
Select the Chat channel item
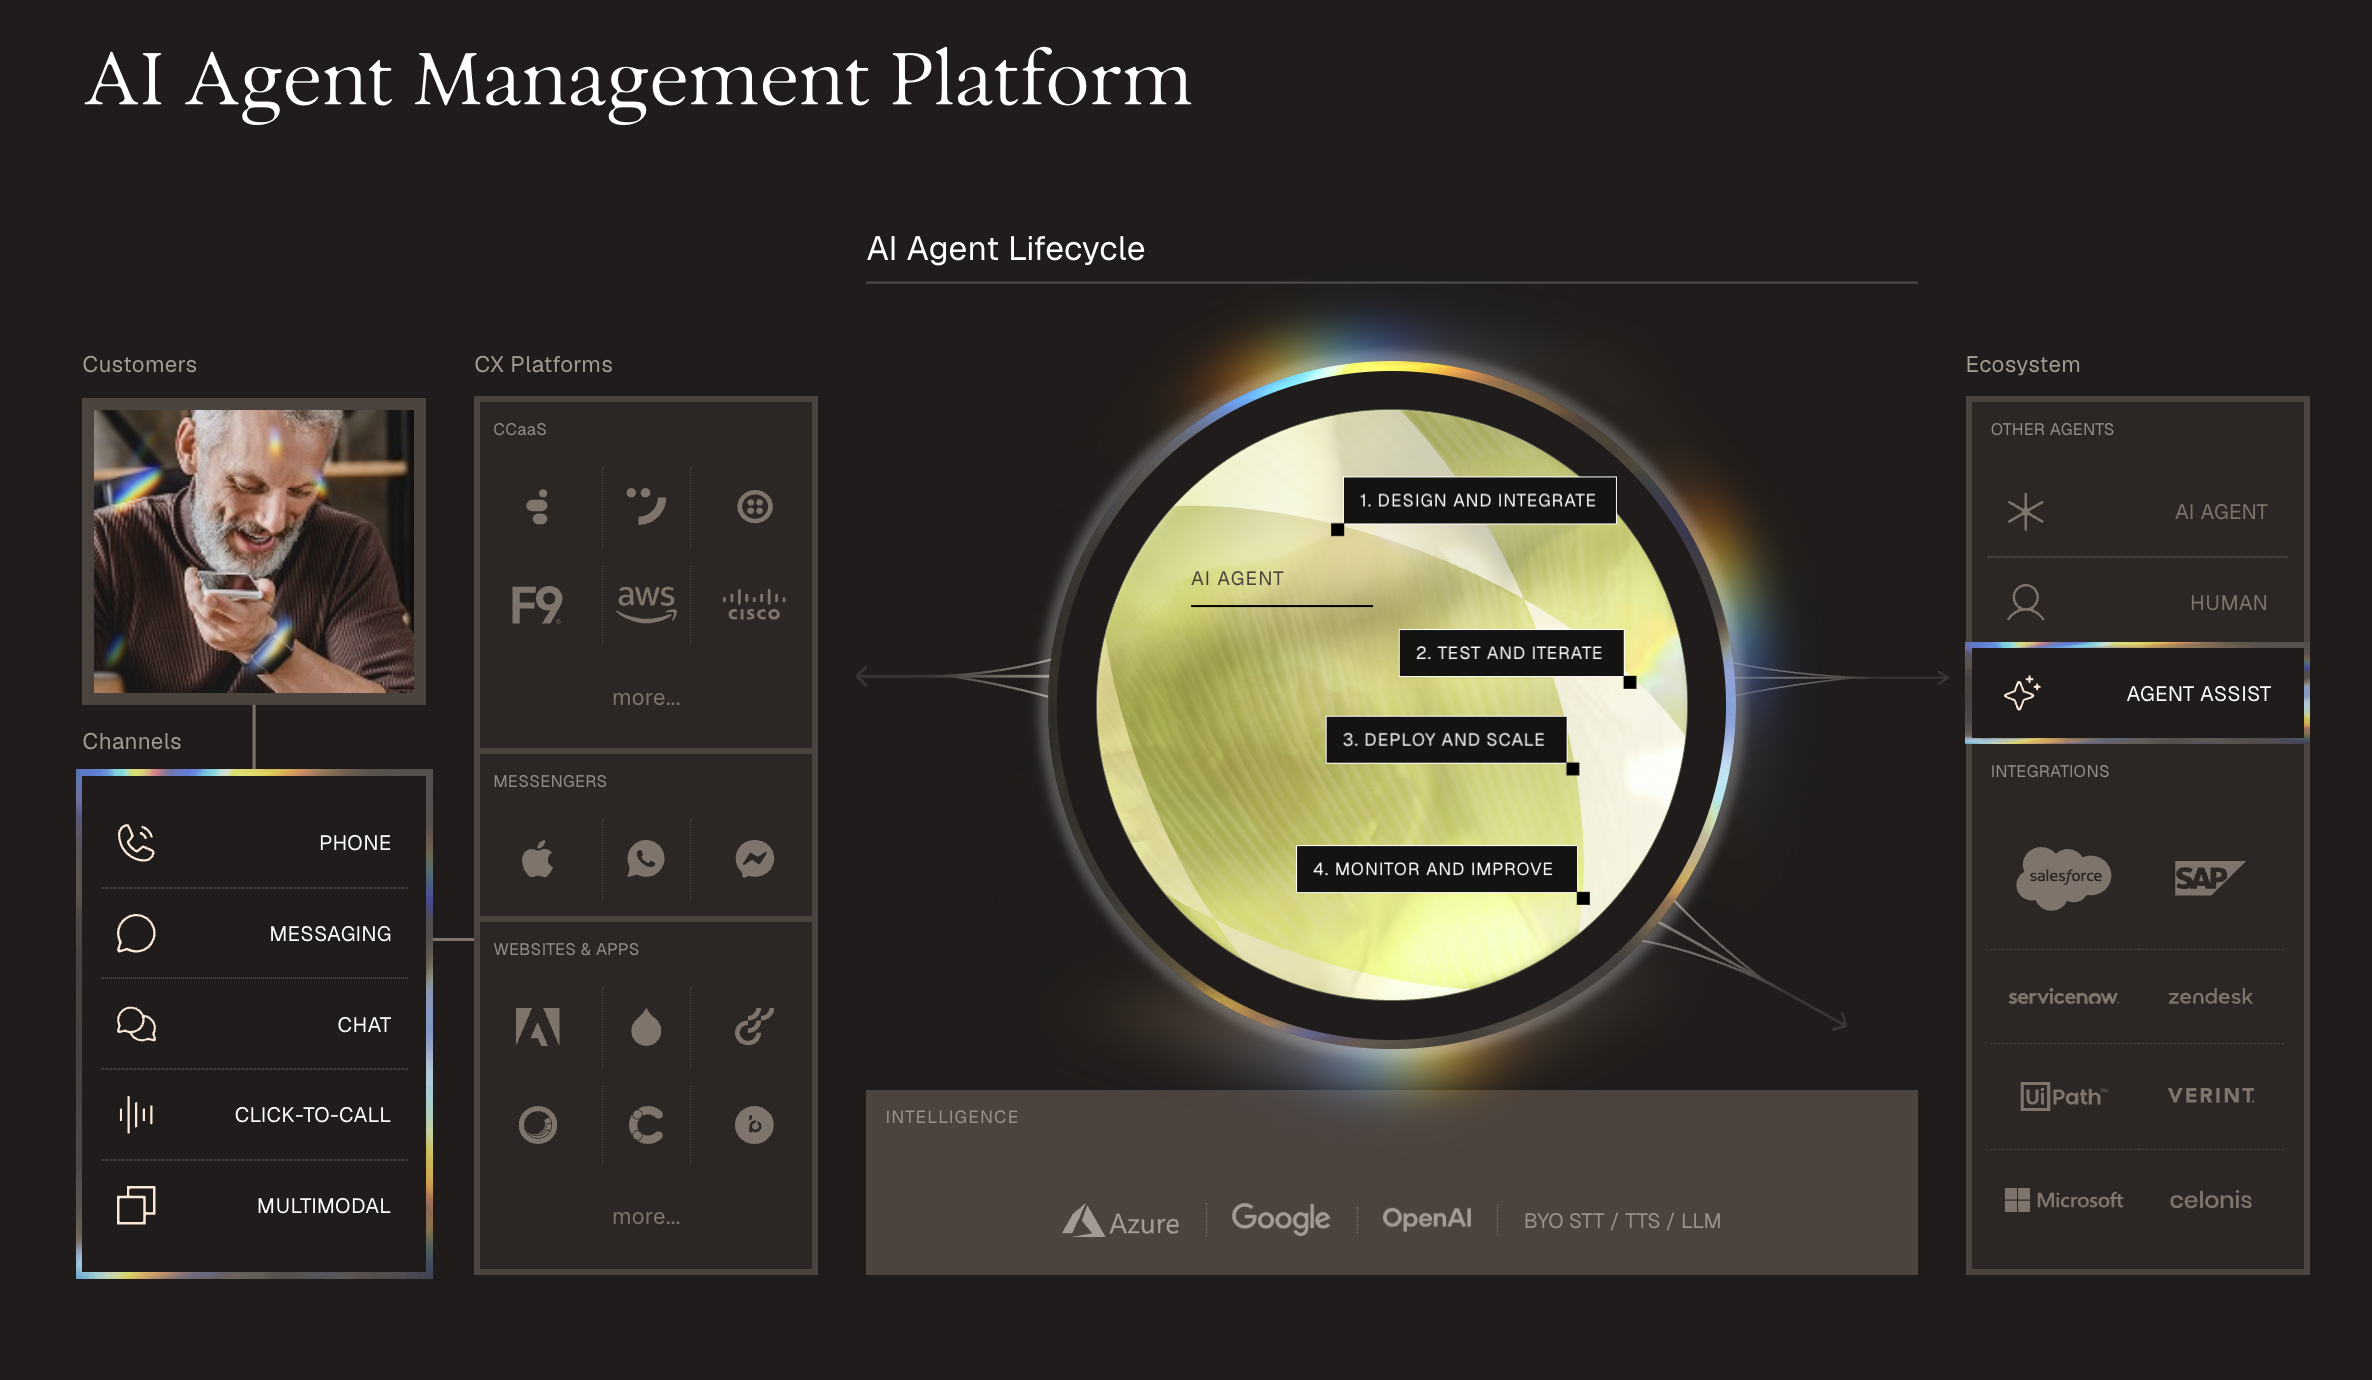tap(254, 1024)
